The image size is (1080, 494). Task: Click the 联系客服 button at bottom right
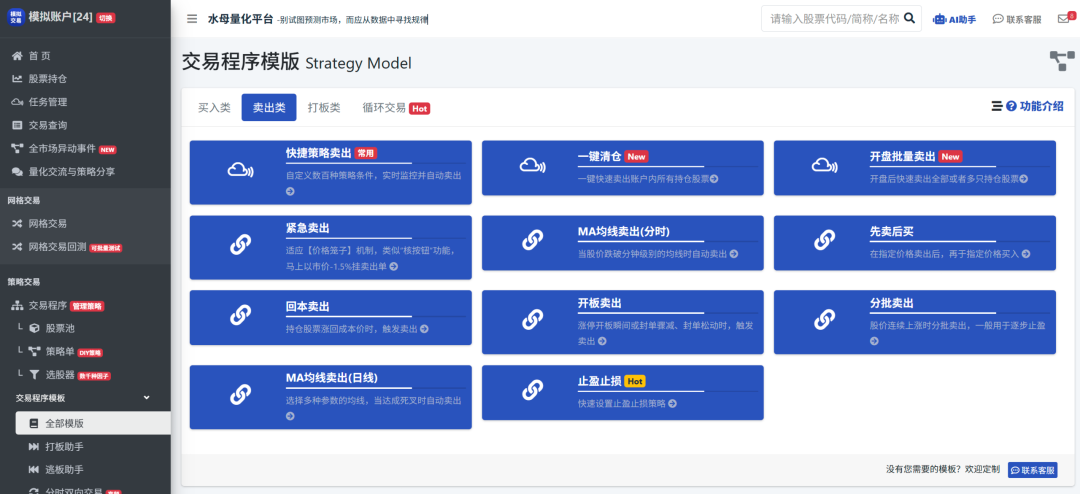tap(1032, 470)
